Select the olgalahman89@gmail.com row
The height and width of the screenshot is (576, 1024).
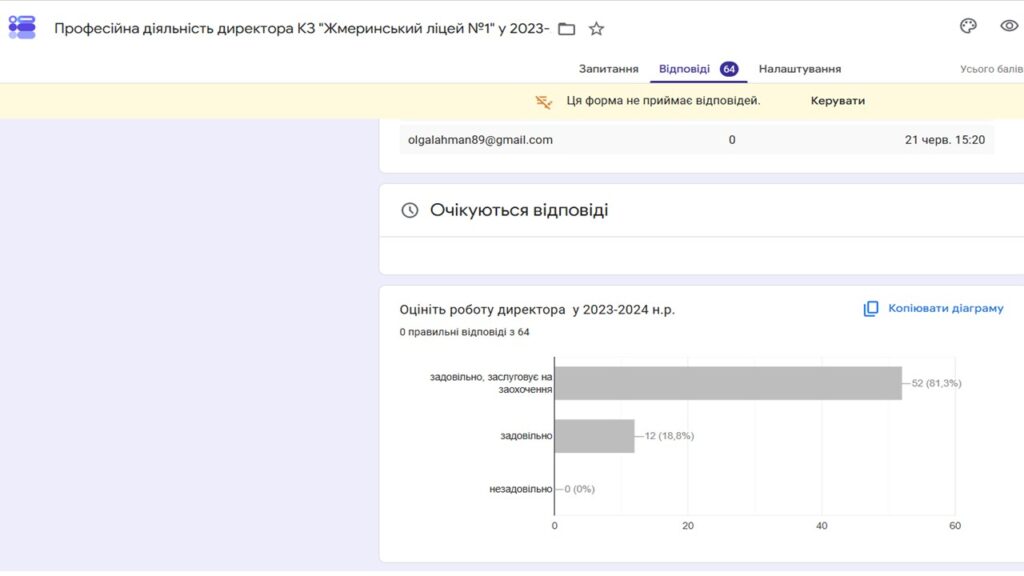(x=696, y=140)
